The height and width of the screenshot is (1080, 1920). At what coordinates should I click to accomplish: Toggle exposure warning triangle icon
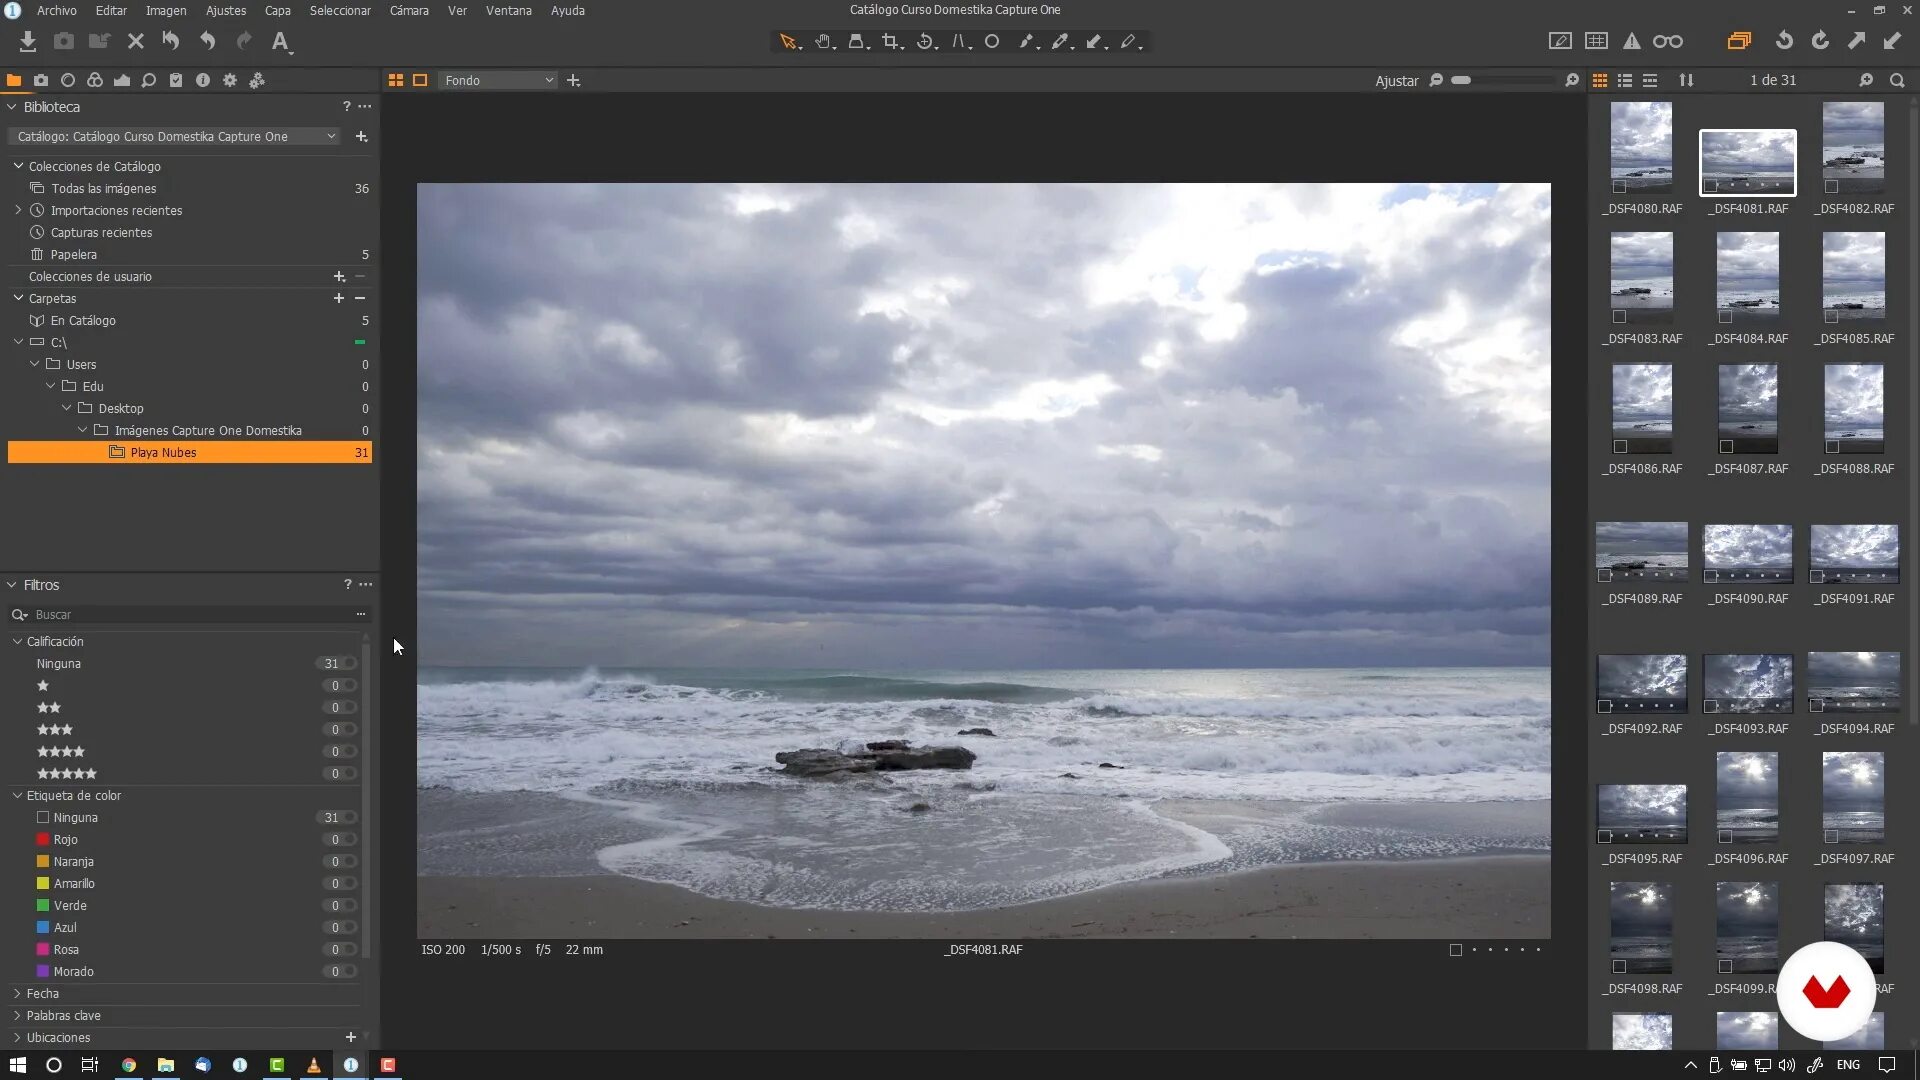click(x=1631, y=41)
